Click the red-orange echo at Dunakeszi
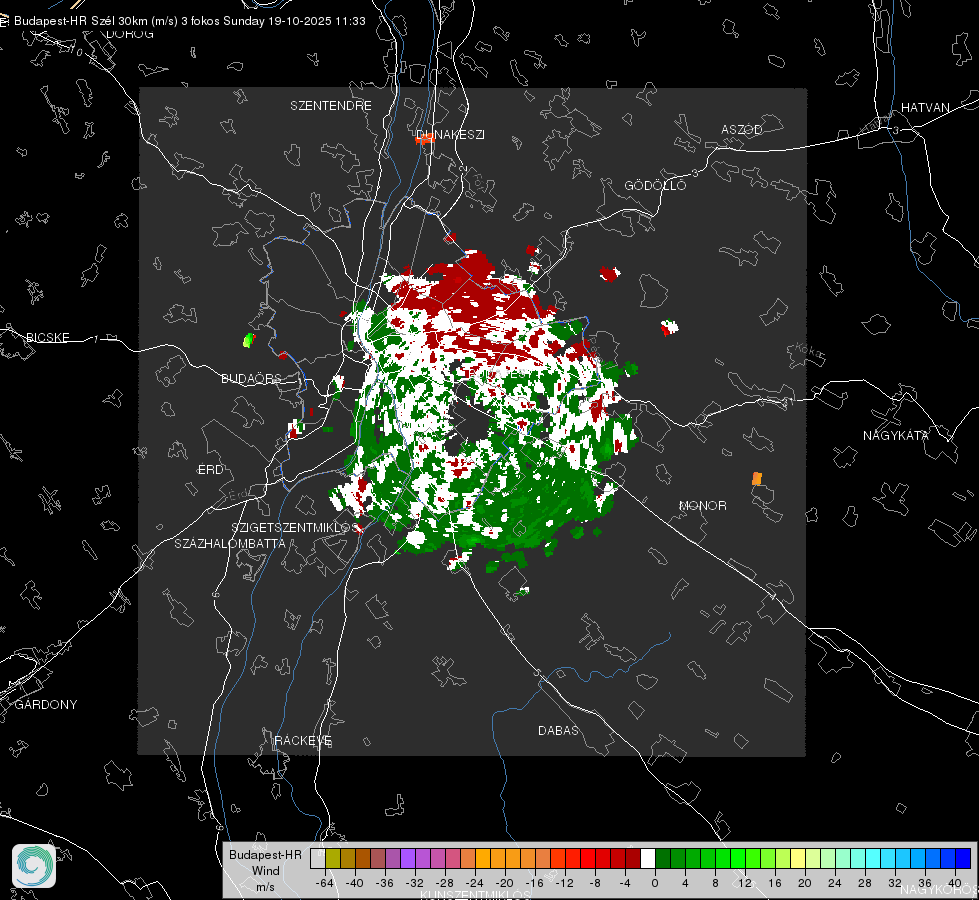Image resolution: width=979 pixels, height=900 pixels. [x=425, y=139]
